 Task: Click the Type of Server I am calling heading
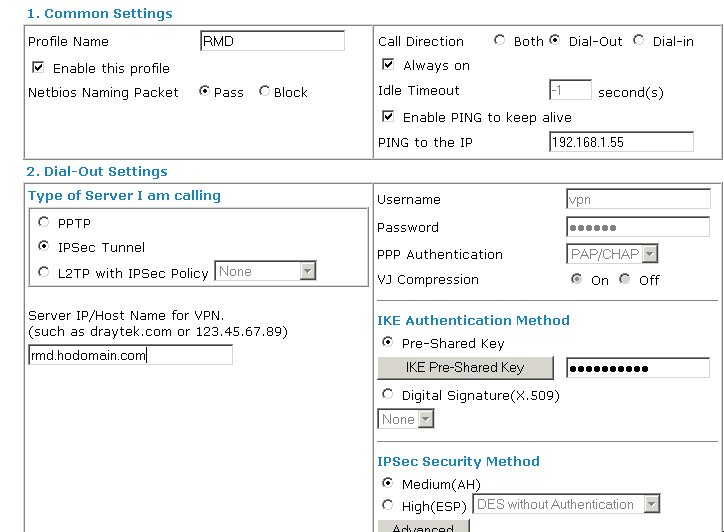tap(124, 196)
